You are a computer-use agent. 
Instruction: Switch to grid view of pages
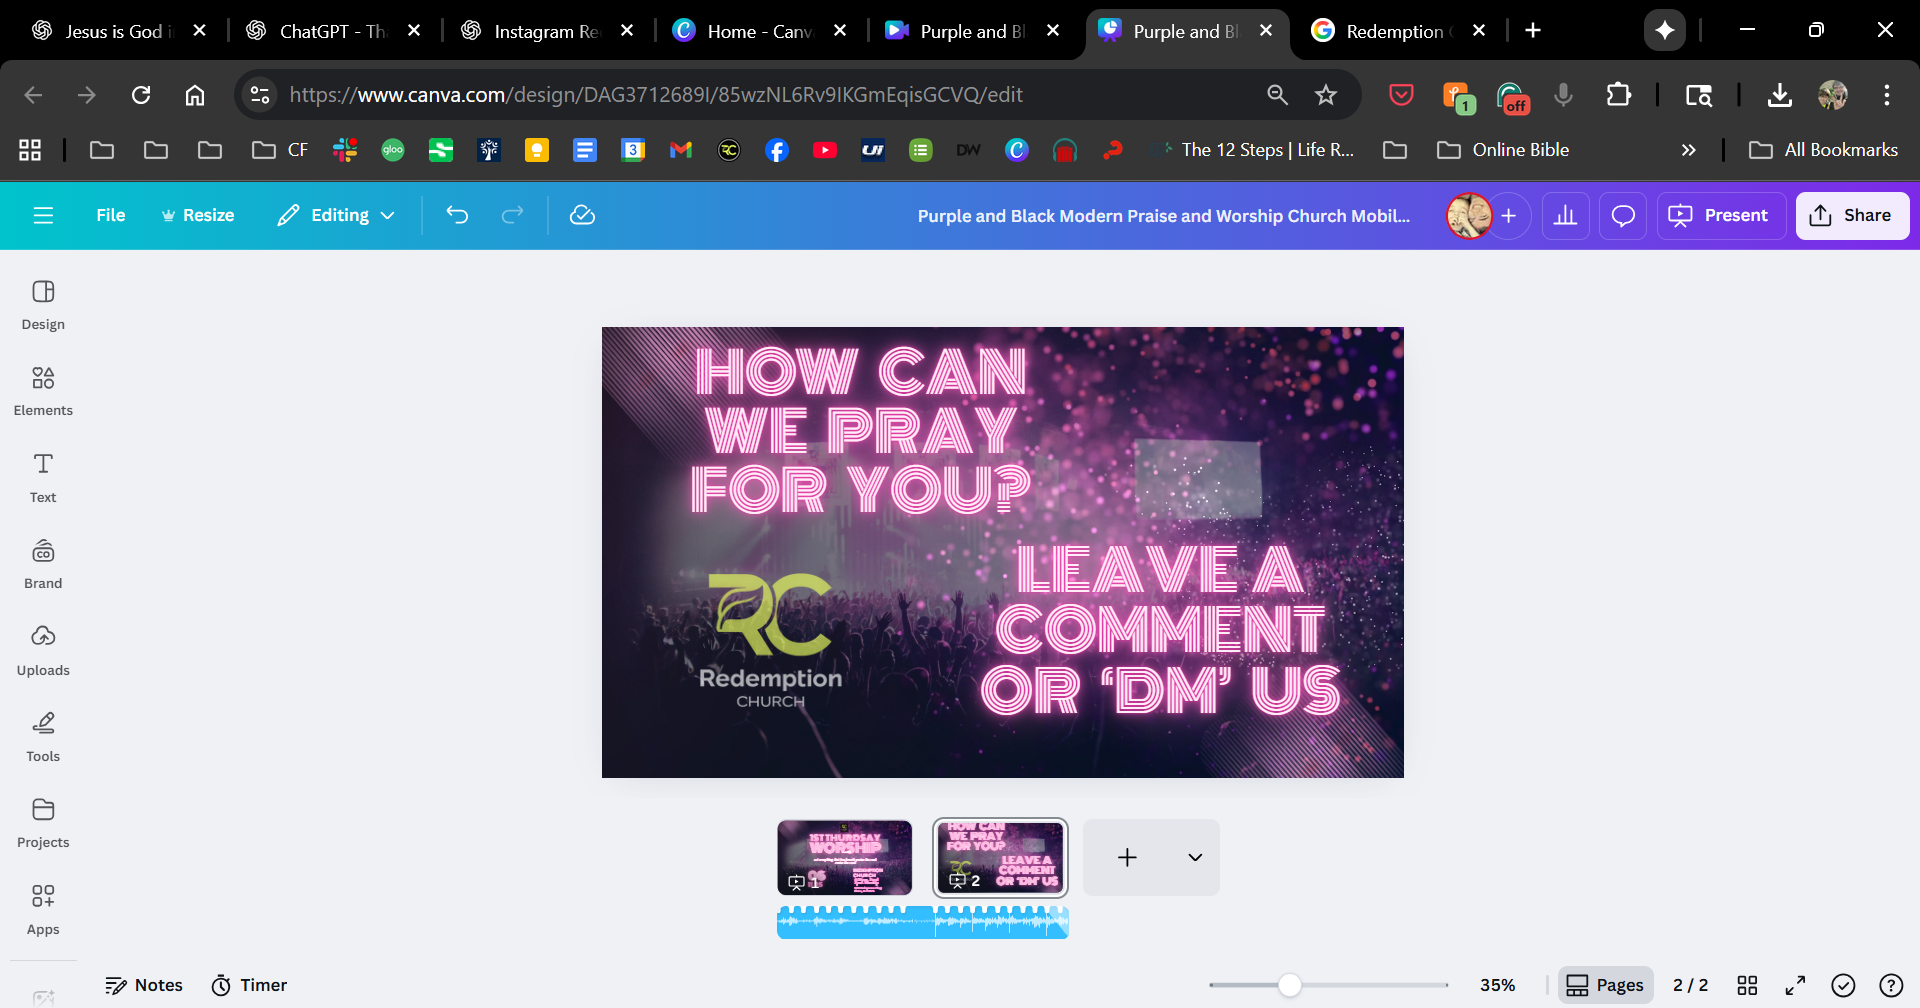(1747, 985)
